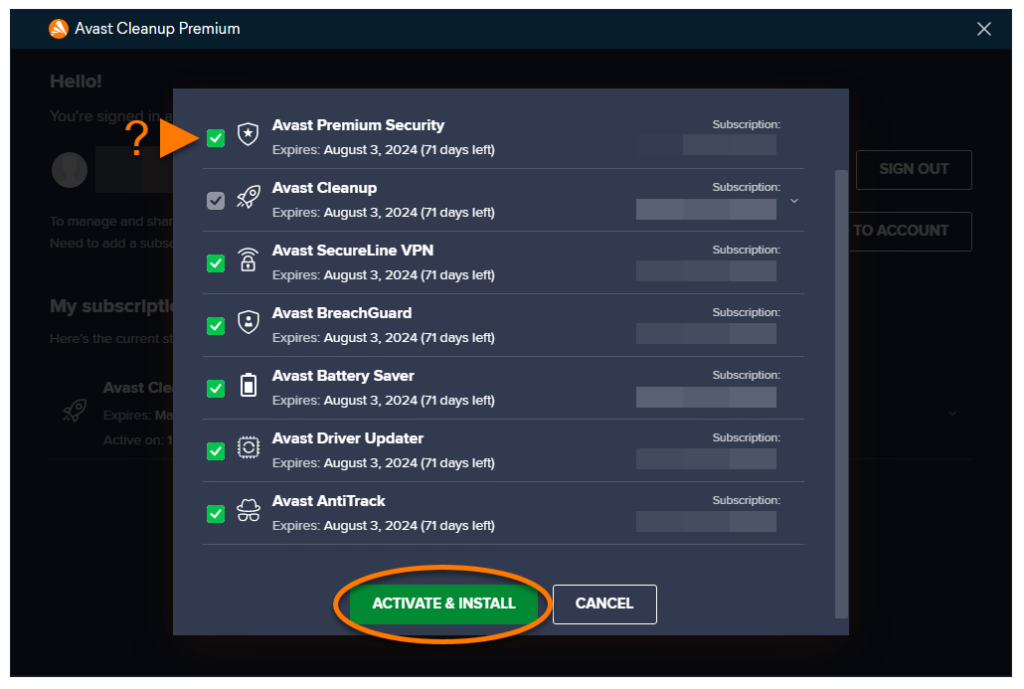The height and width of the screenshot is (689, 1024).
Task: Click the blurred subscription code for Avast Cleanup
Action: point(706,209)
